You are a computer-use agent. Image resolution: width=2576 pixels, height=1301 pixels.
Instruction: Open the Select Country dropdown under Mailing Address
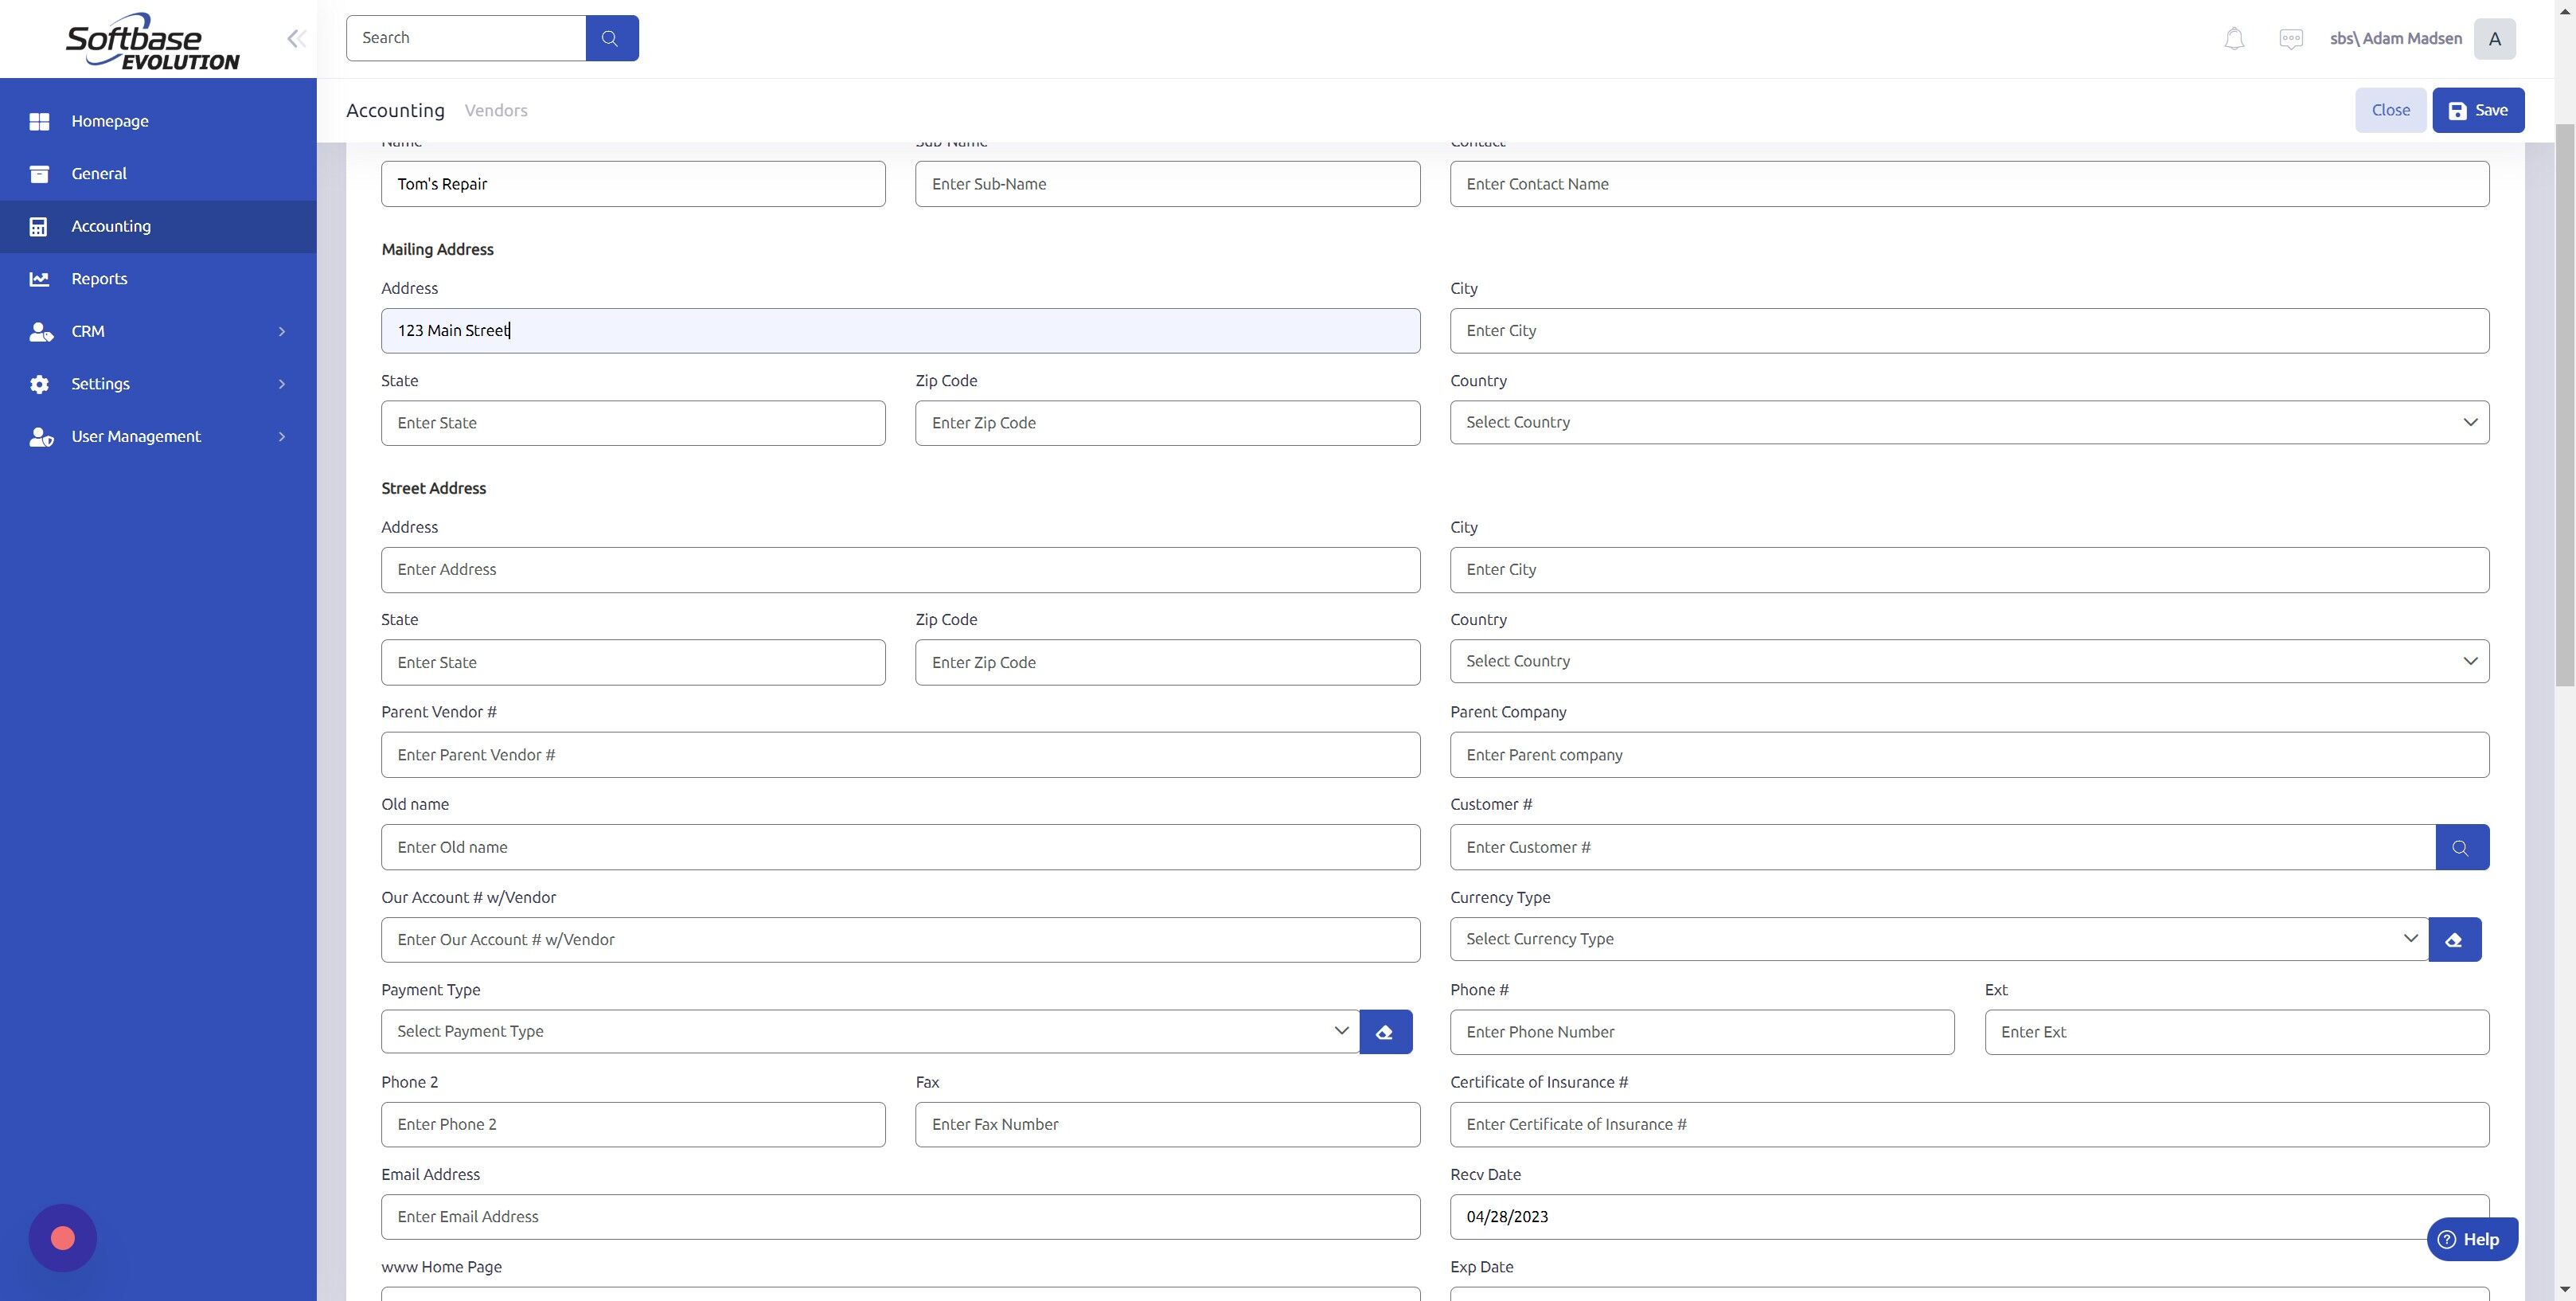coord(1969,421)
